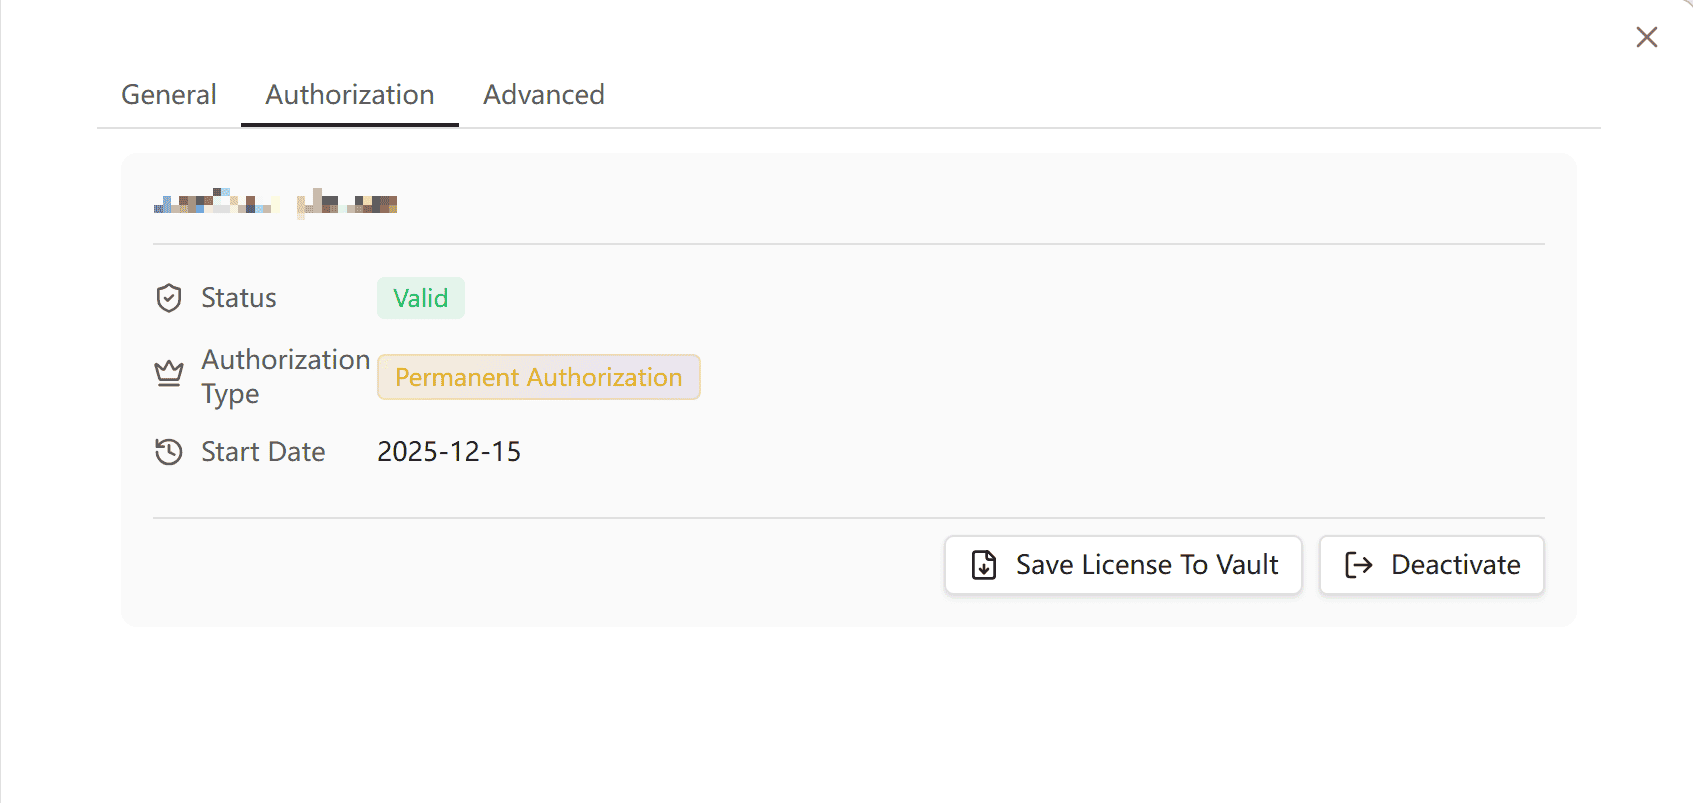Click the Permanent Authorization badge
The image size is (1693, 803).
click(x=538, y=377)
